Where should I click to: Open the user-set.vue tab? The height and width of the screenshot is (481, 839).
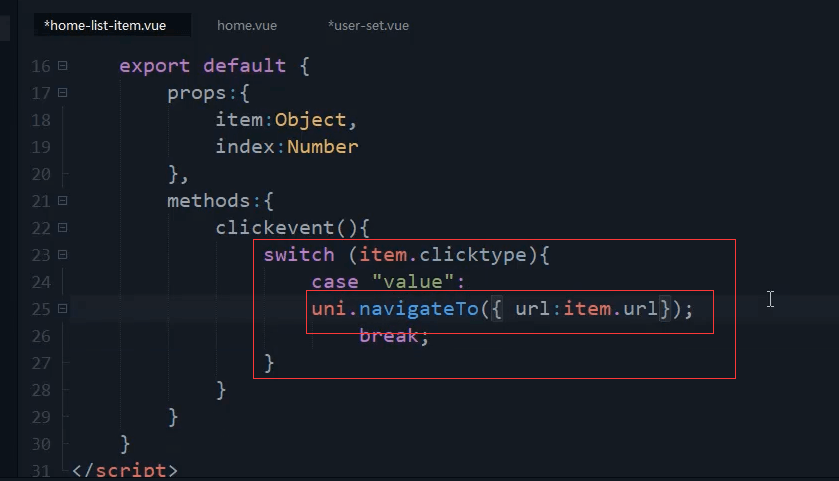coord(368,25)
